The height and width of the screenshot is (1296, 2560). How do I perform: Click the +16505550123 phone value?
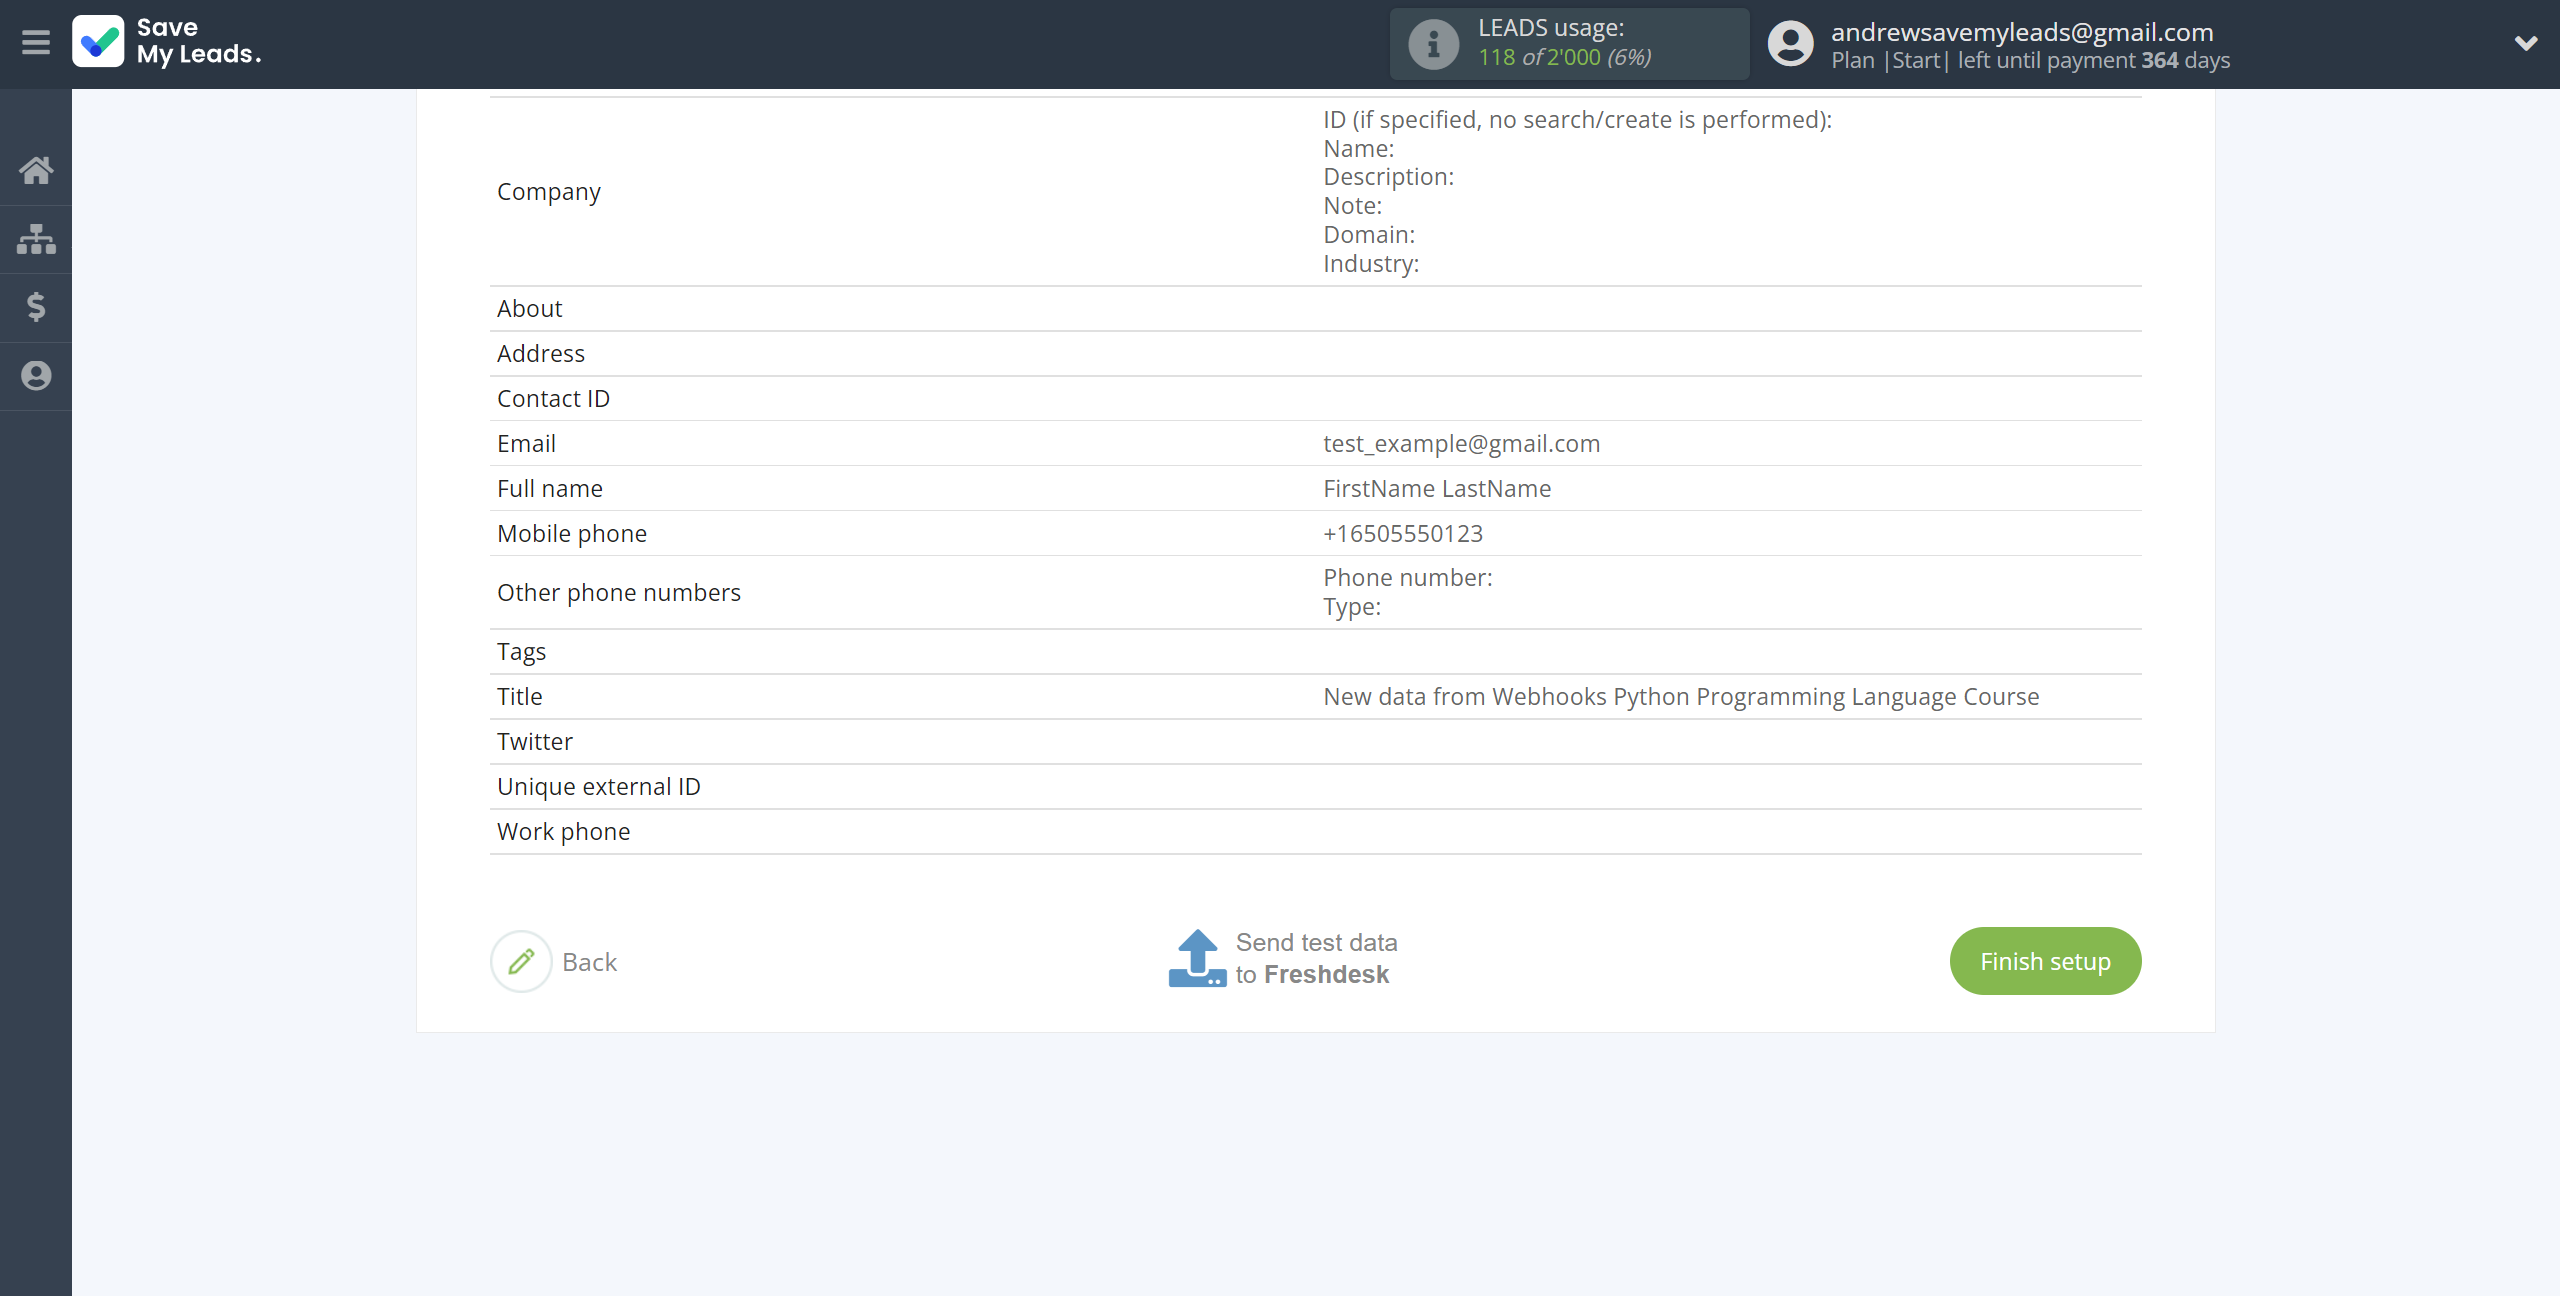pyautogui.click(x=1403, y=534)
